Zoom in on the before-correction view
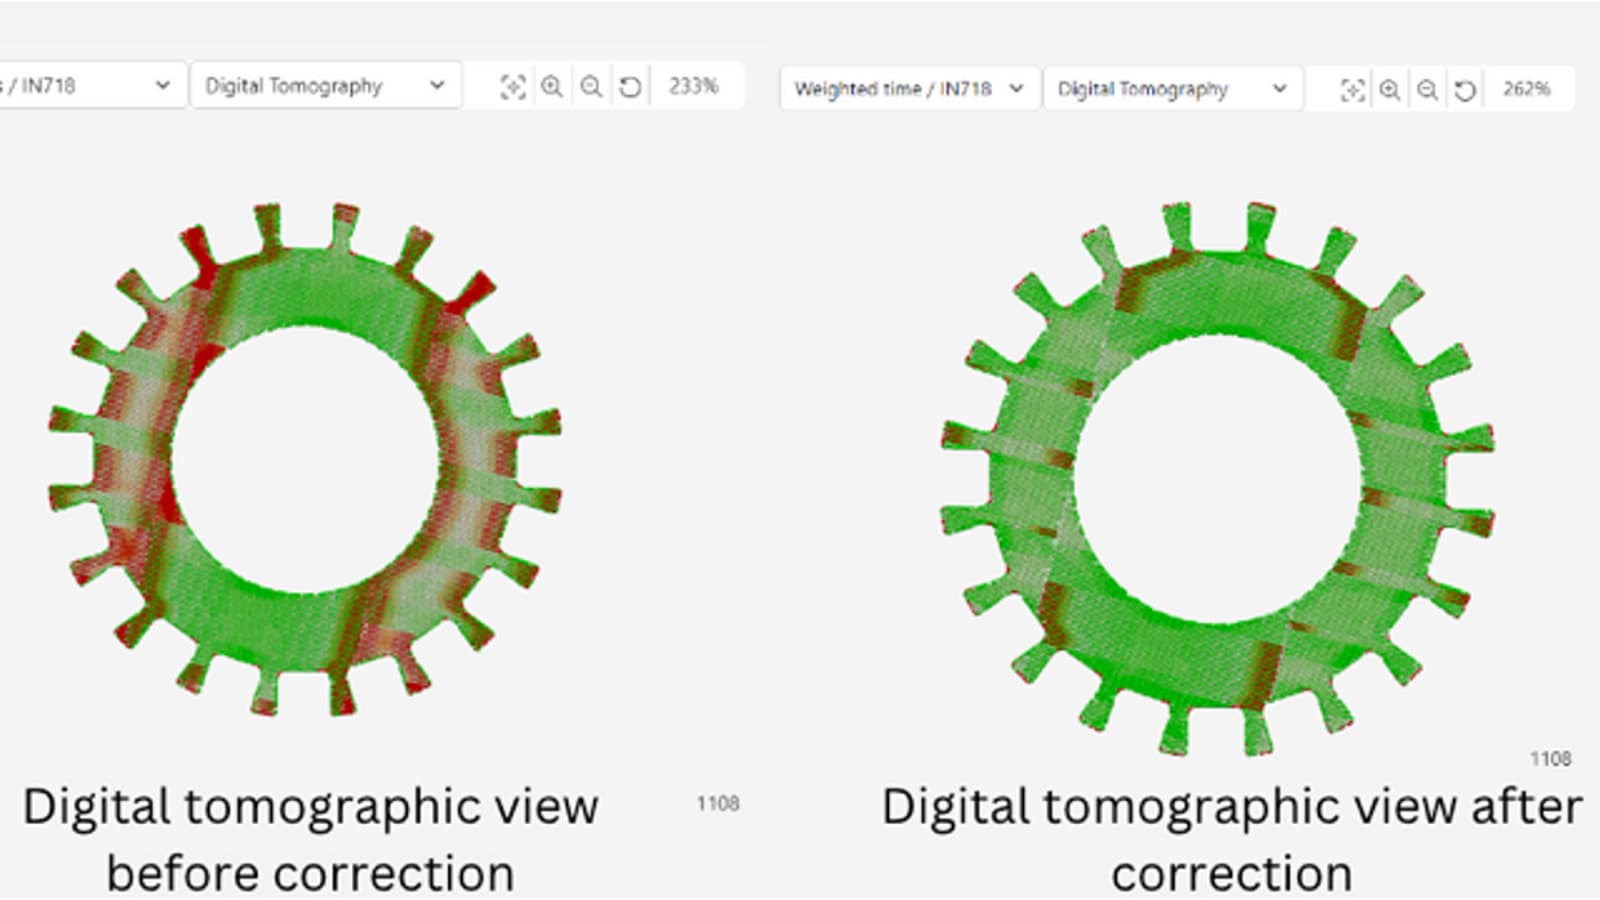1600x900 pixels. [x=551, y=87]
